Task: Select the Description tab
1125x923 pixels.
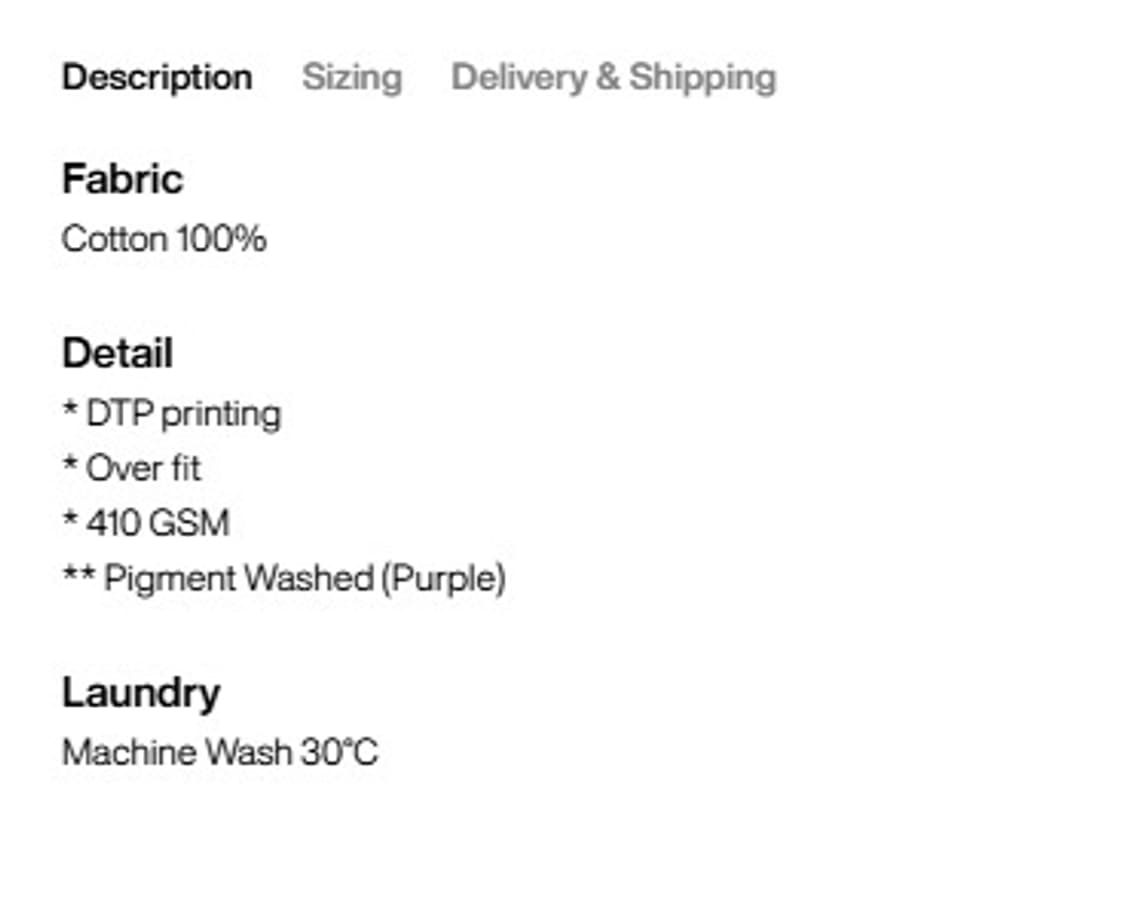Action: (157, 78)
